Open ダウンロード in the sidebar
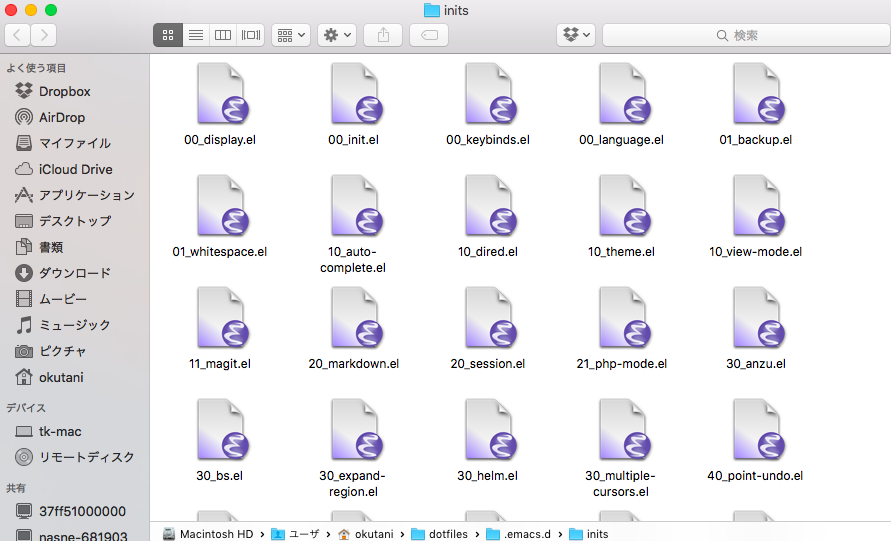Image resolution: width=891 pixels, height=541 pixels. [x=75, y=273]
